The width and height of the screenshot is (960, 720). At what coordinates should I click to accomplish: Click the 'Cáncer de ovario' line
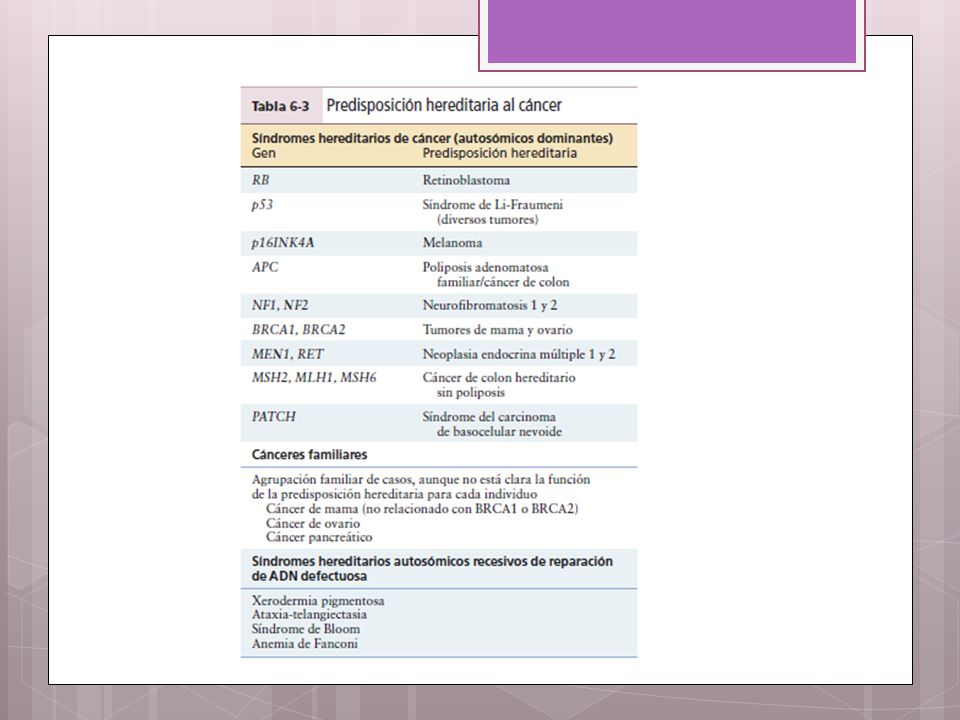313,523
